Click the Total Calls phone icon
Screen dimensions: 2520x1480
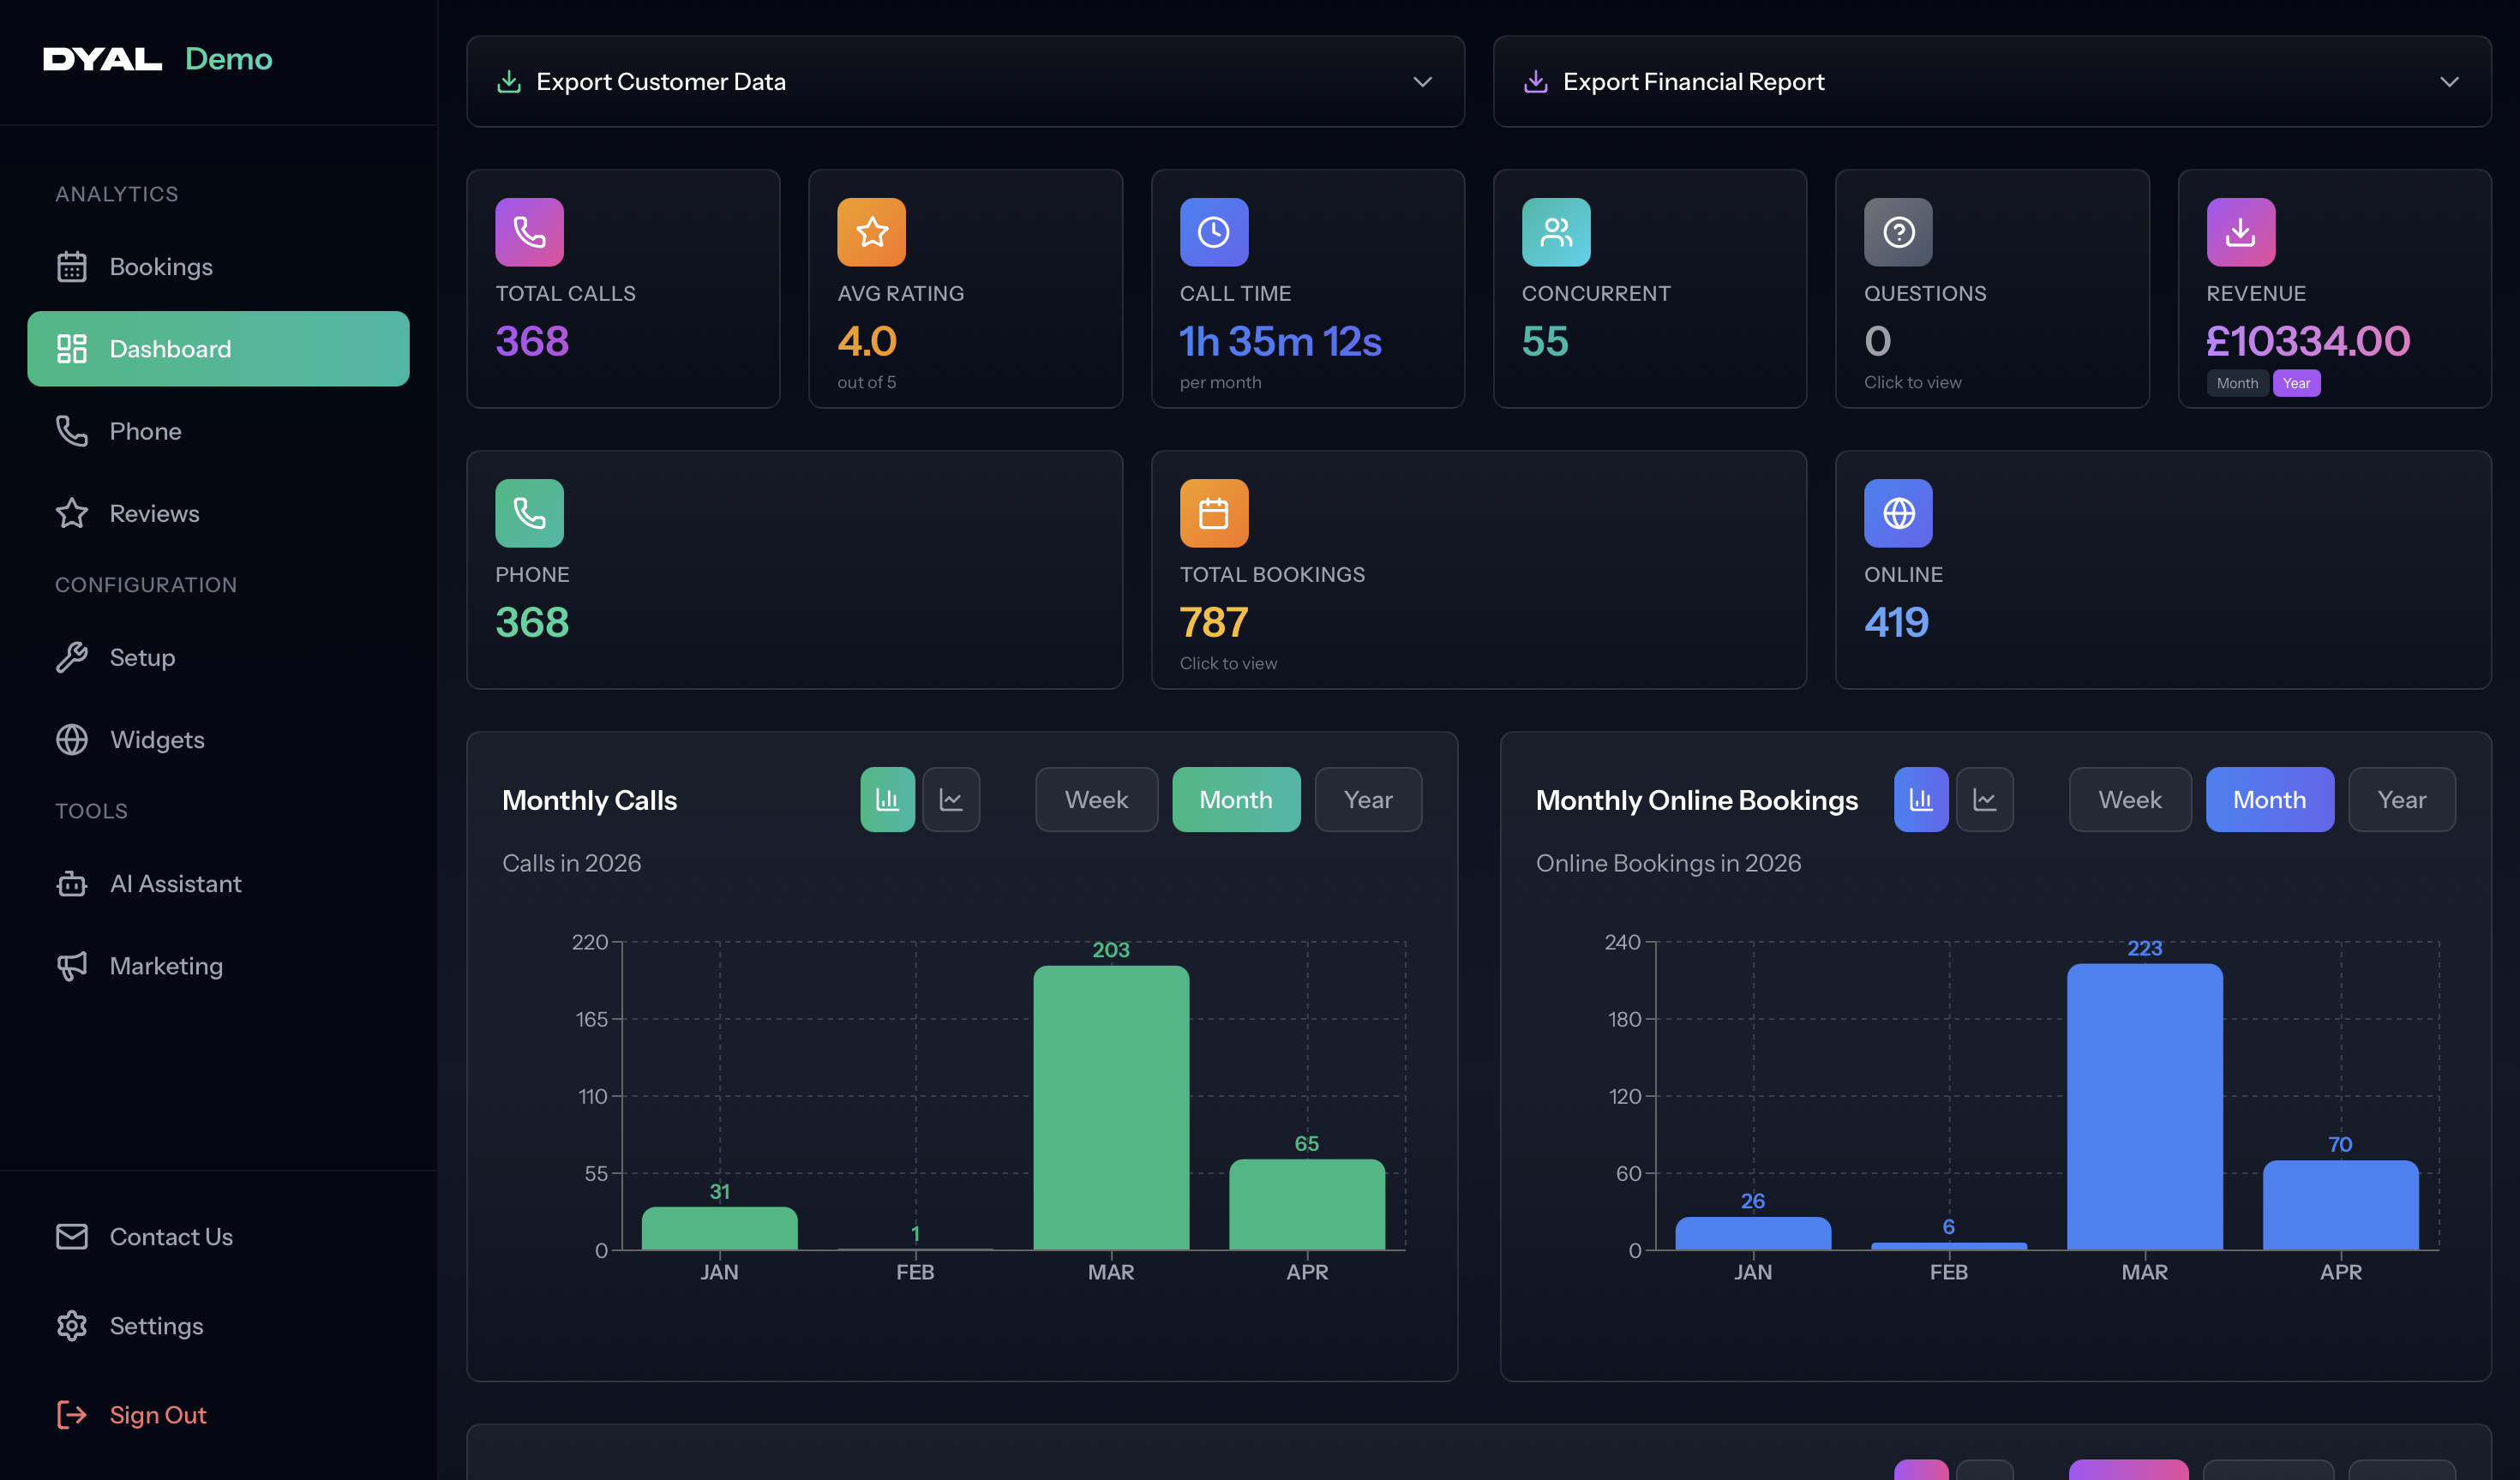tap(530, 232)
